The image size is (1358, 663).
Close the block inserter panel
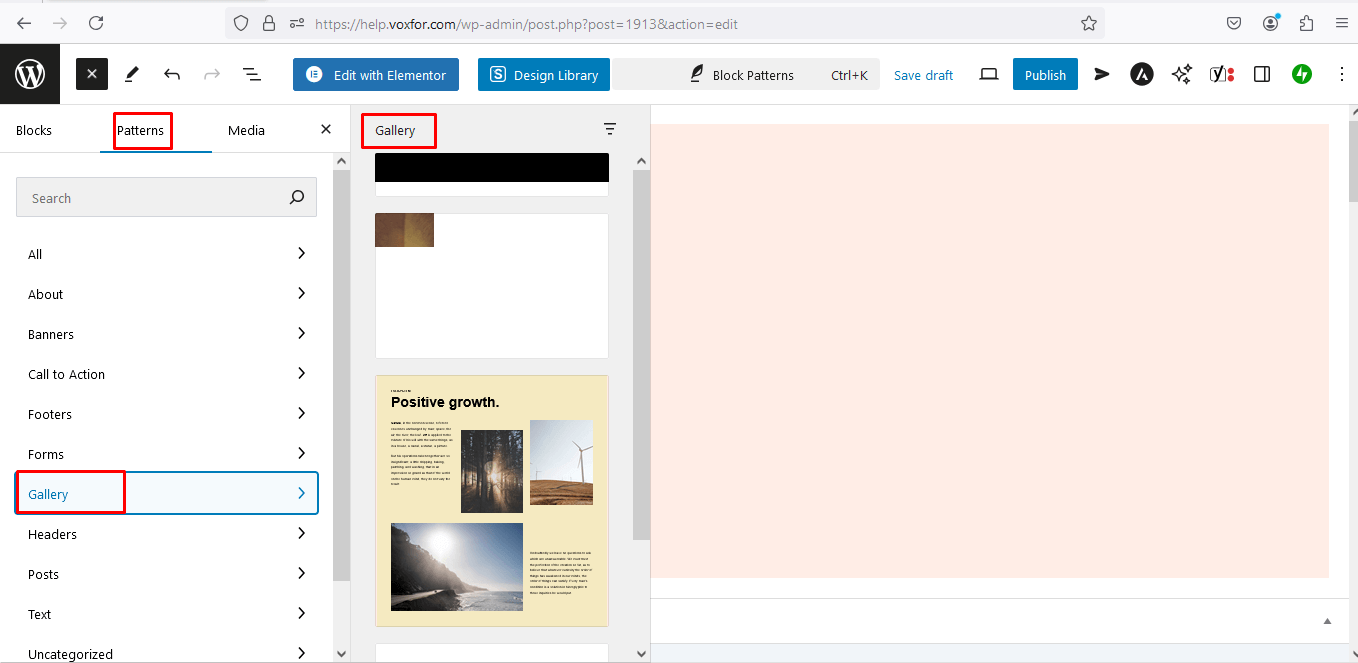(91, 74)
